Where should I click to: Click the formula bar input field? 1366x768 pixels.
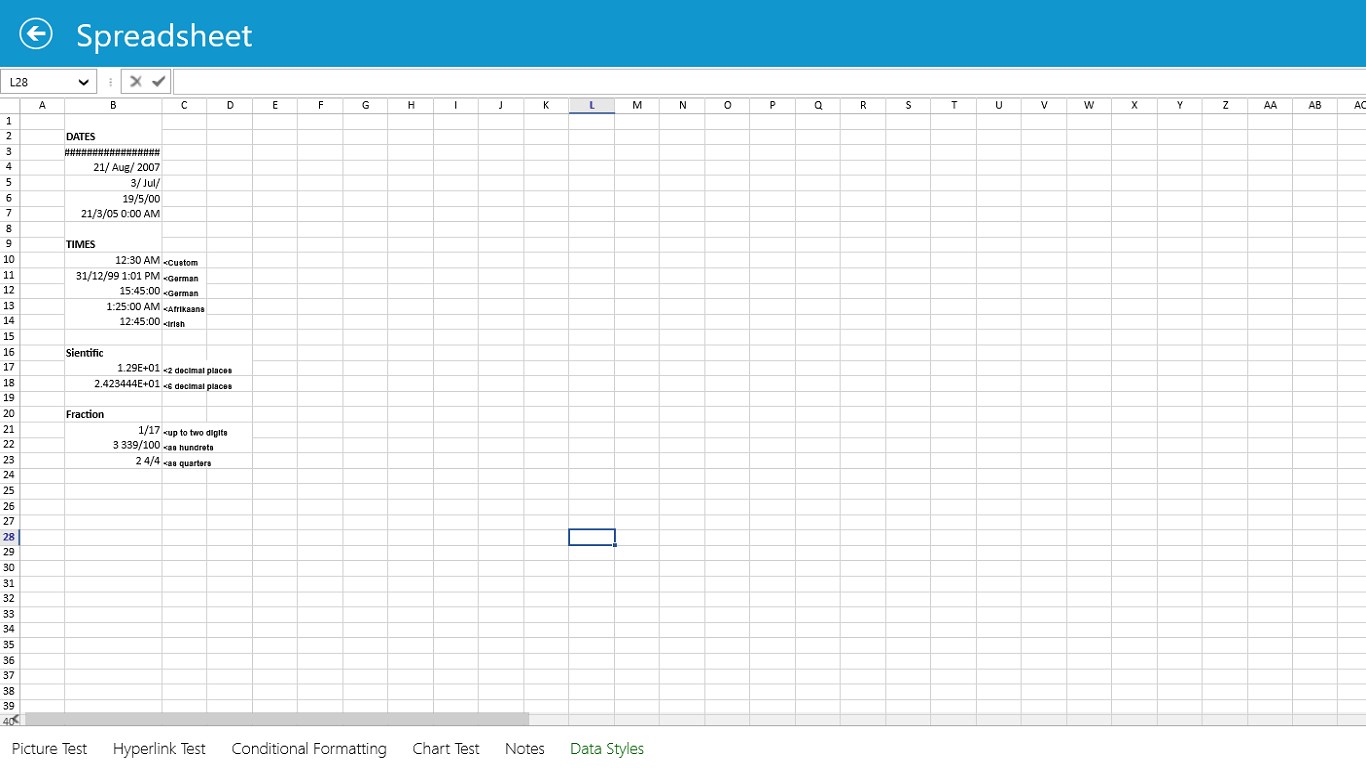click(769, 82)
